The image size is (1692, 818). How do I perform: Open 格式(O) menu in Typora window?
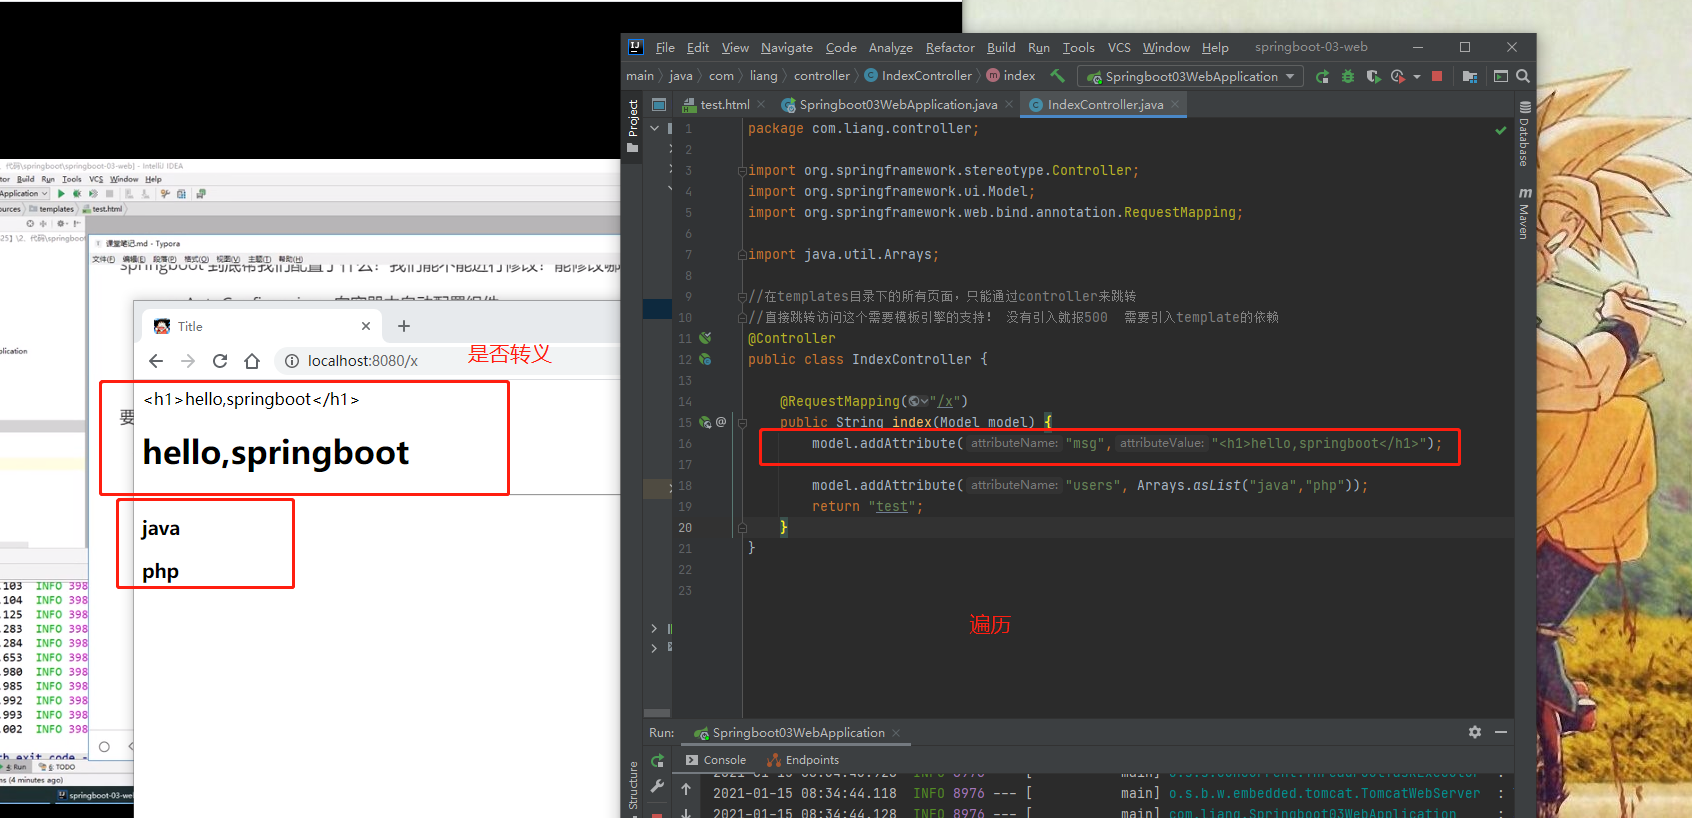tap(197, 259)
